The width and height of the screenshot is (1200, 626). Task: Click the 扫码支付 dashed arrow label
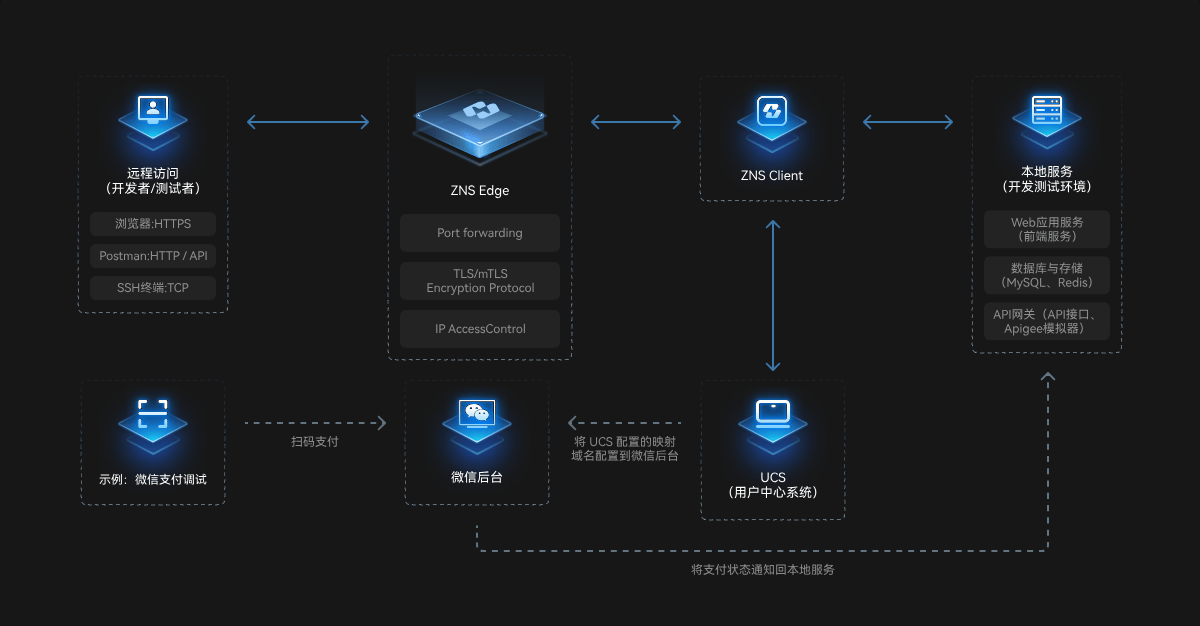(315, 441)
